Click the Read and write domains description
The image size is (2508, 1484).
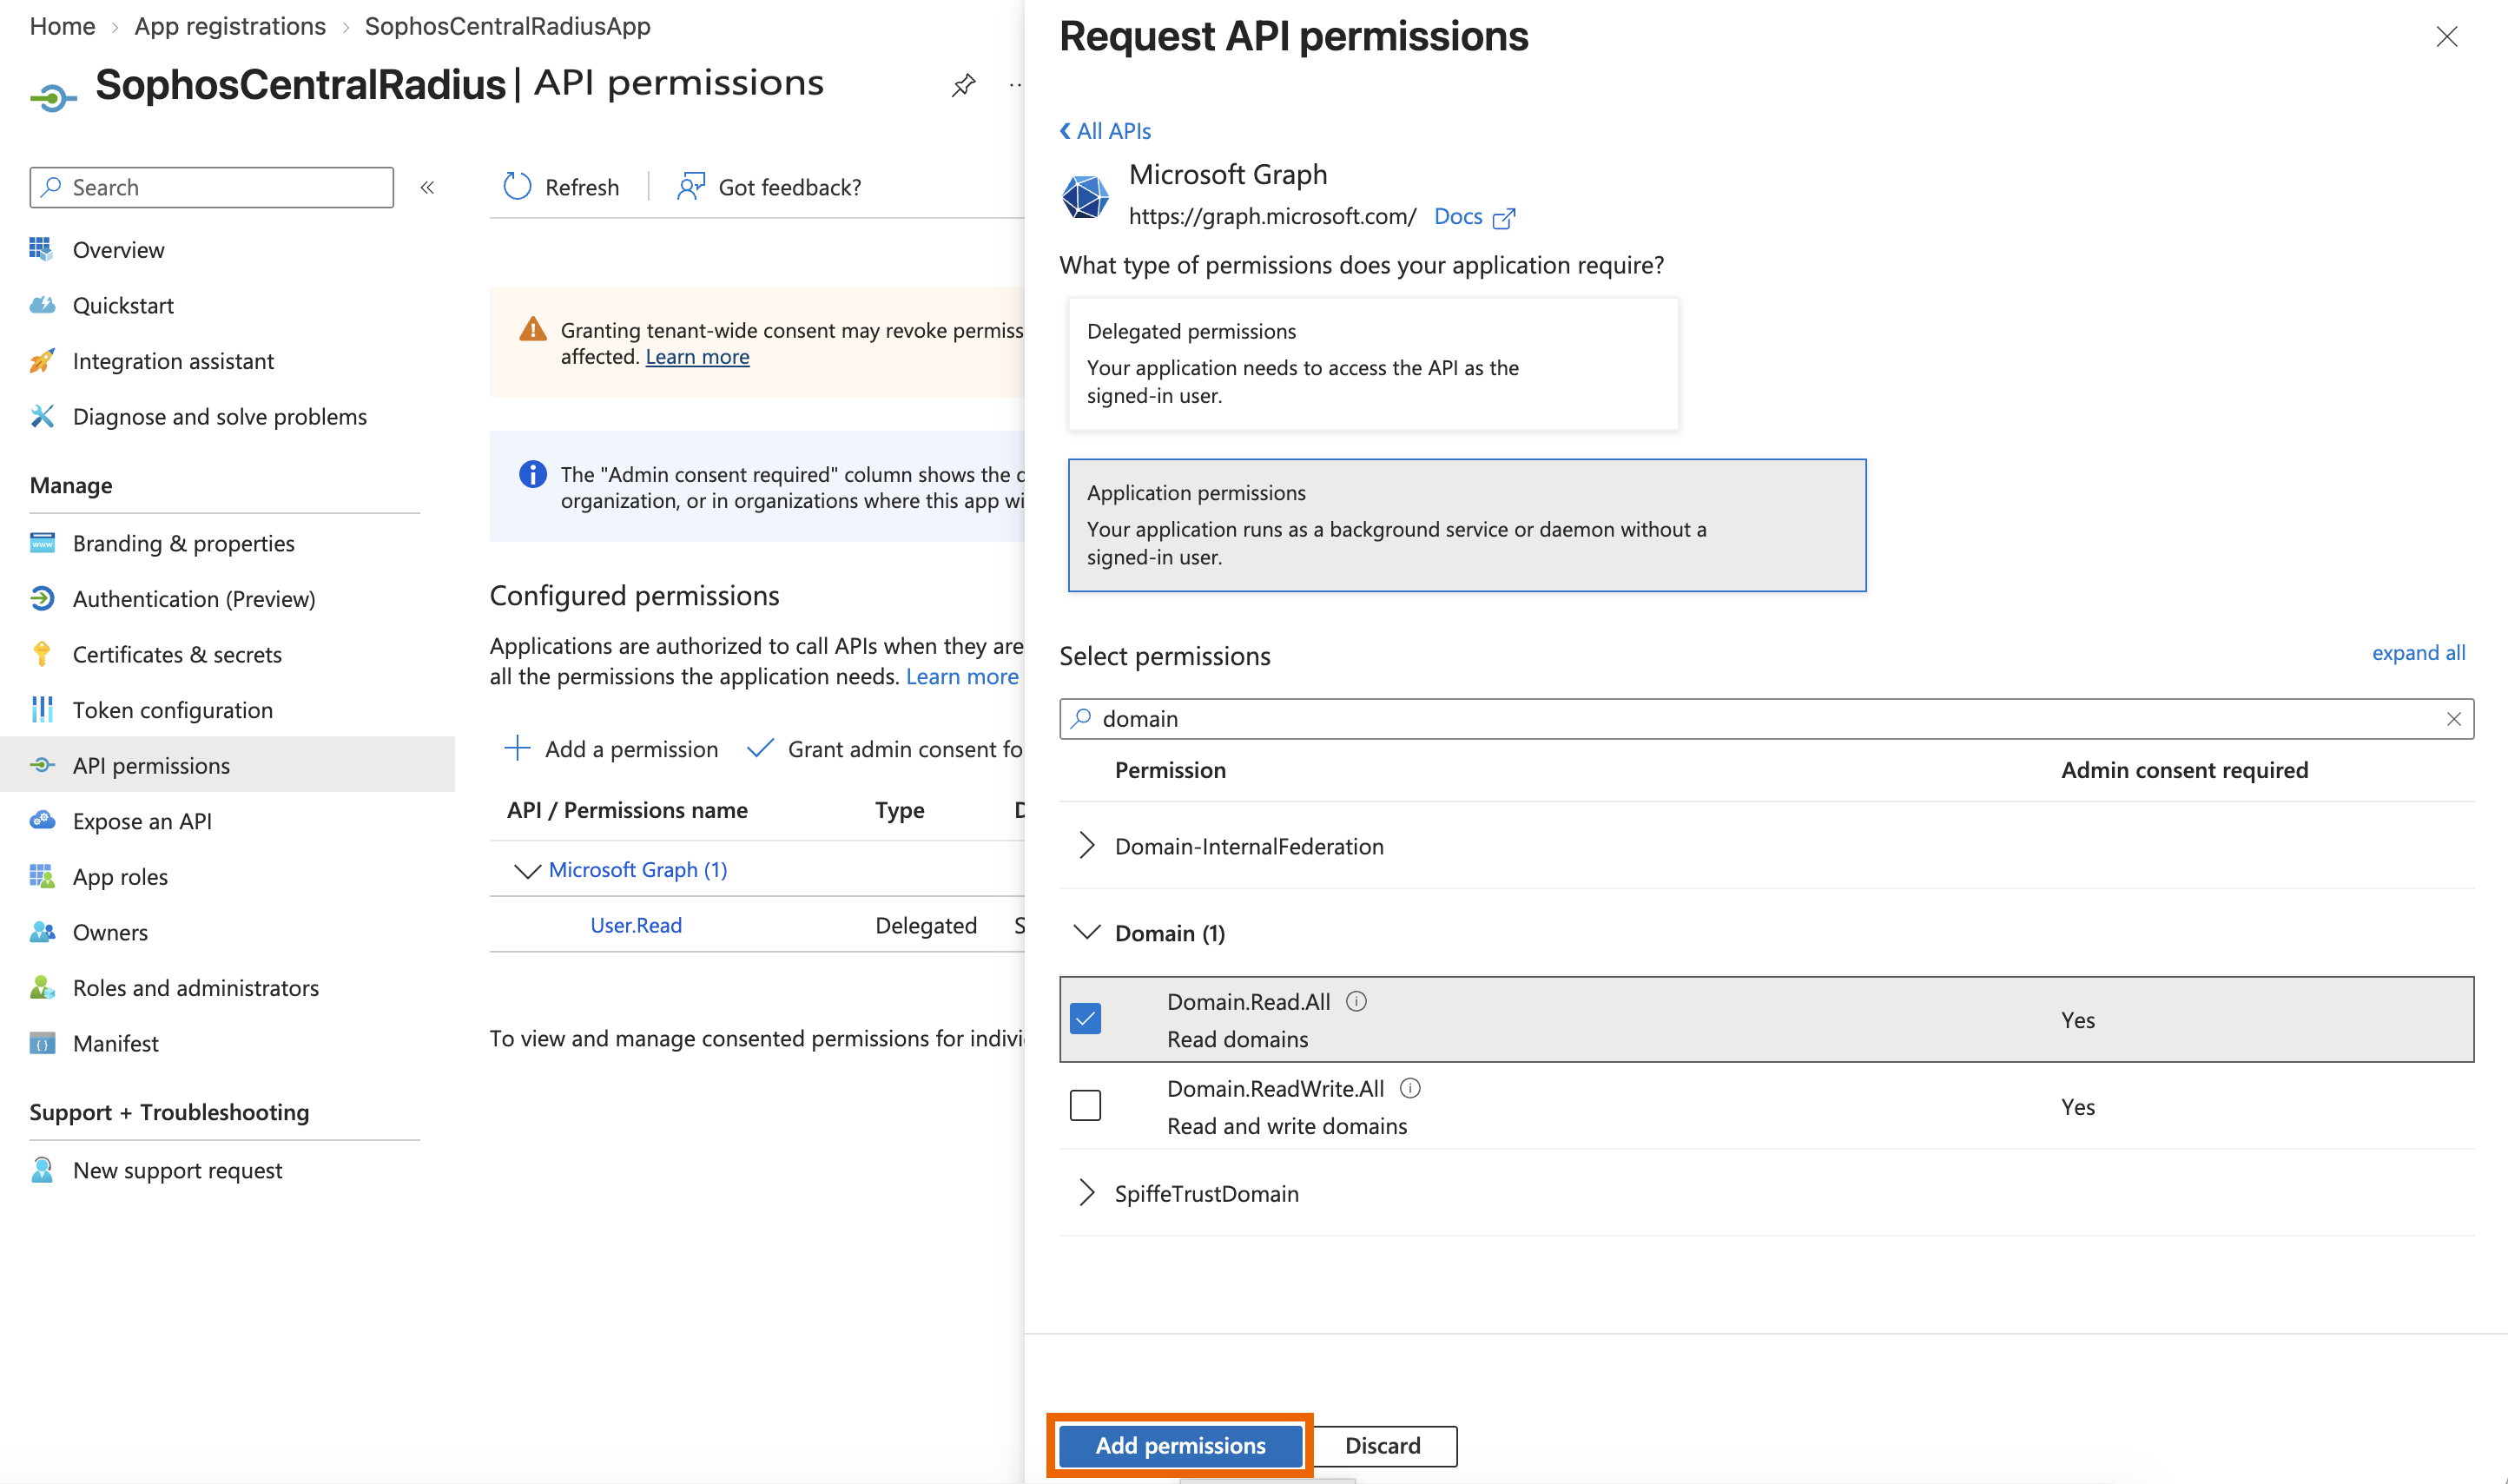click(x=1287, y=1126)
